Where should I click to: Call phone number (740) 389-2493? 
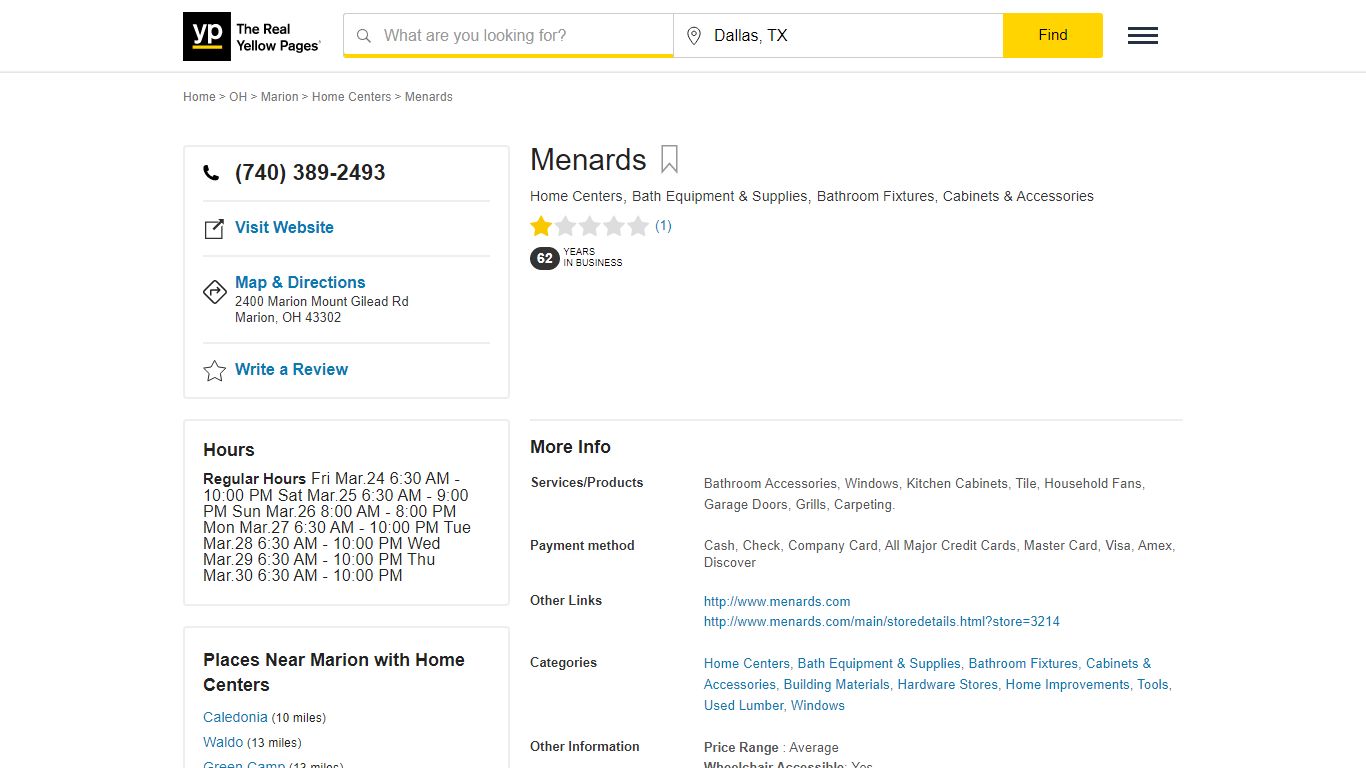(x=310, y=173)
